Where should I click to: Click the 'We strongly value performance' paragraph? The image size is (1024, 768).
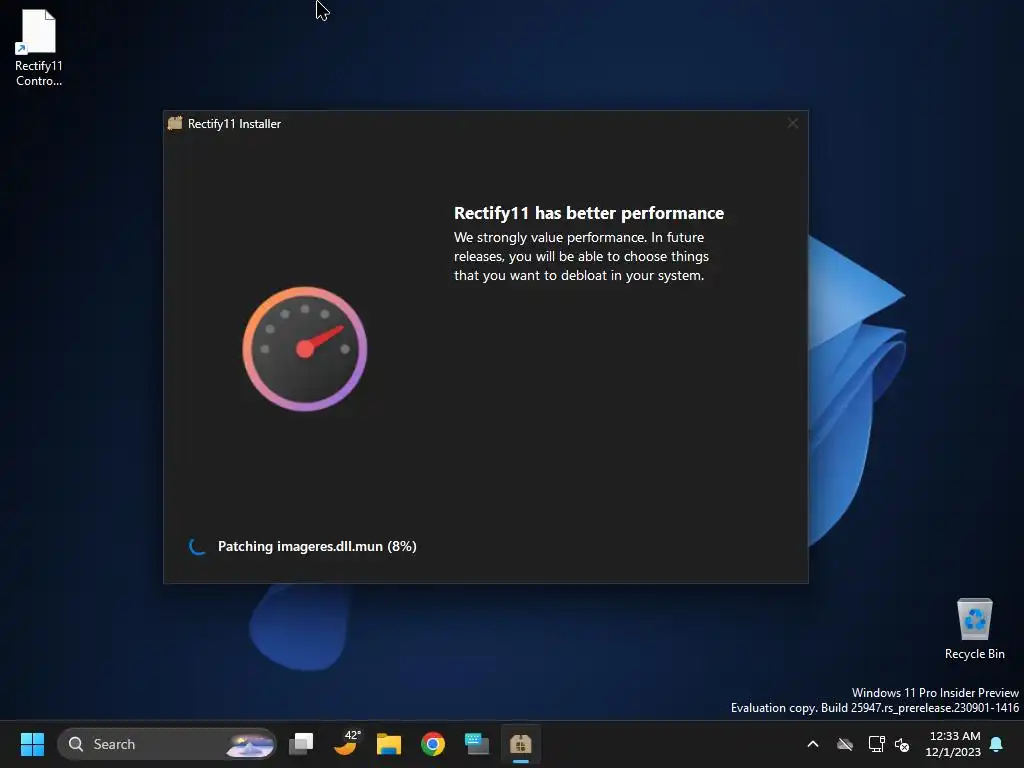point(581,256)
